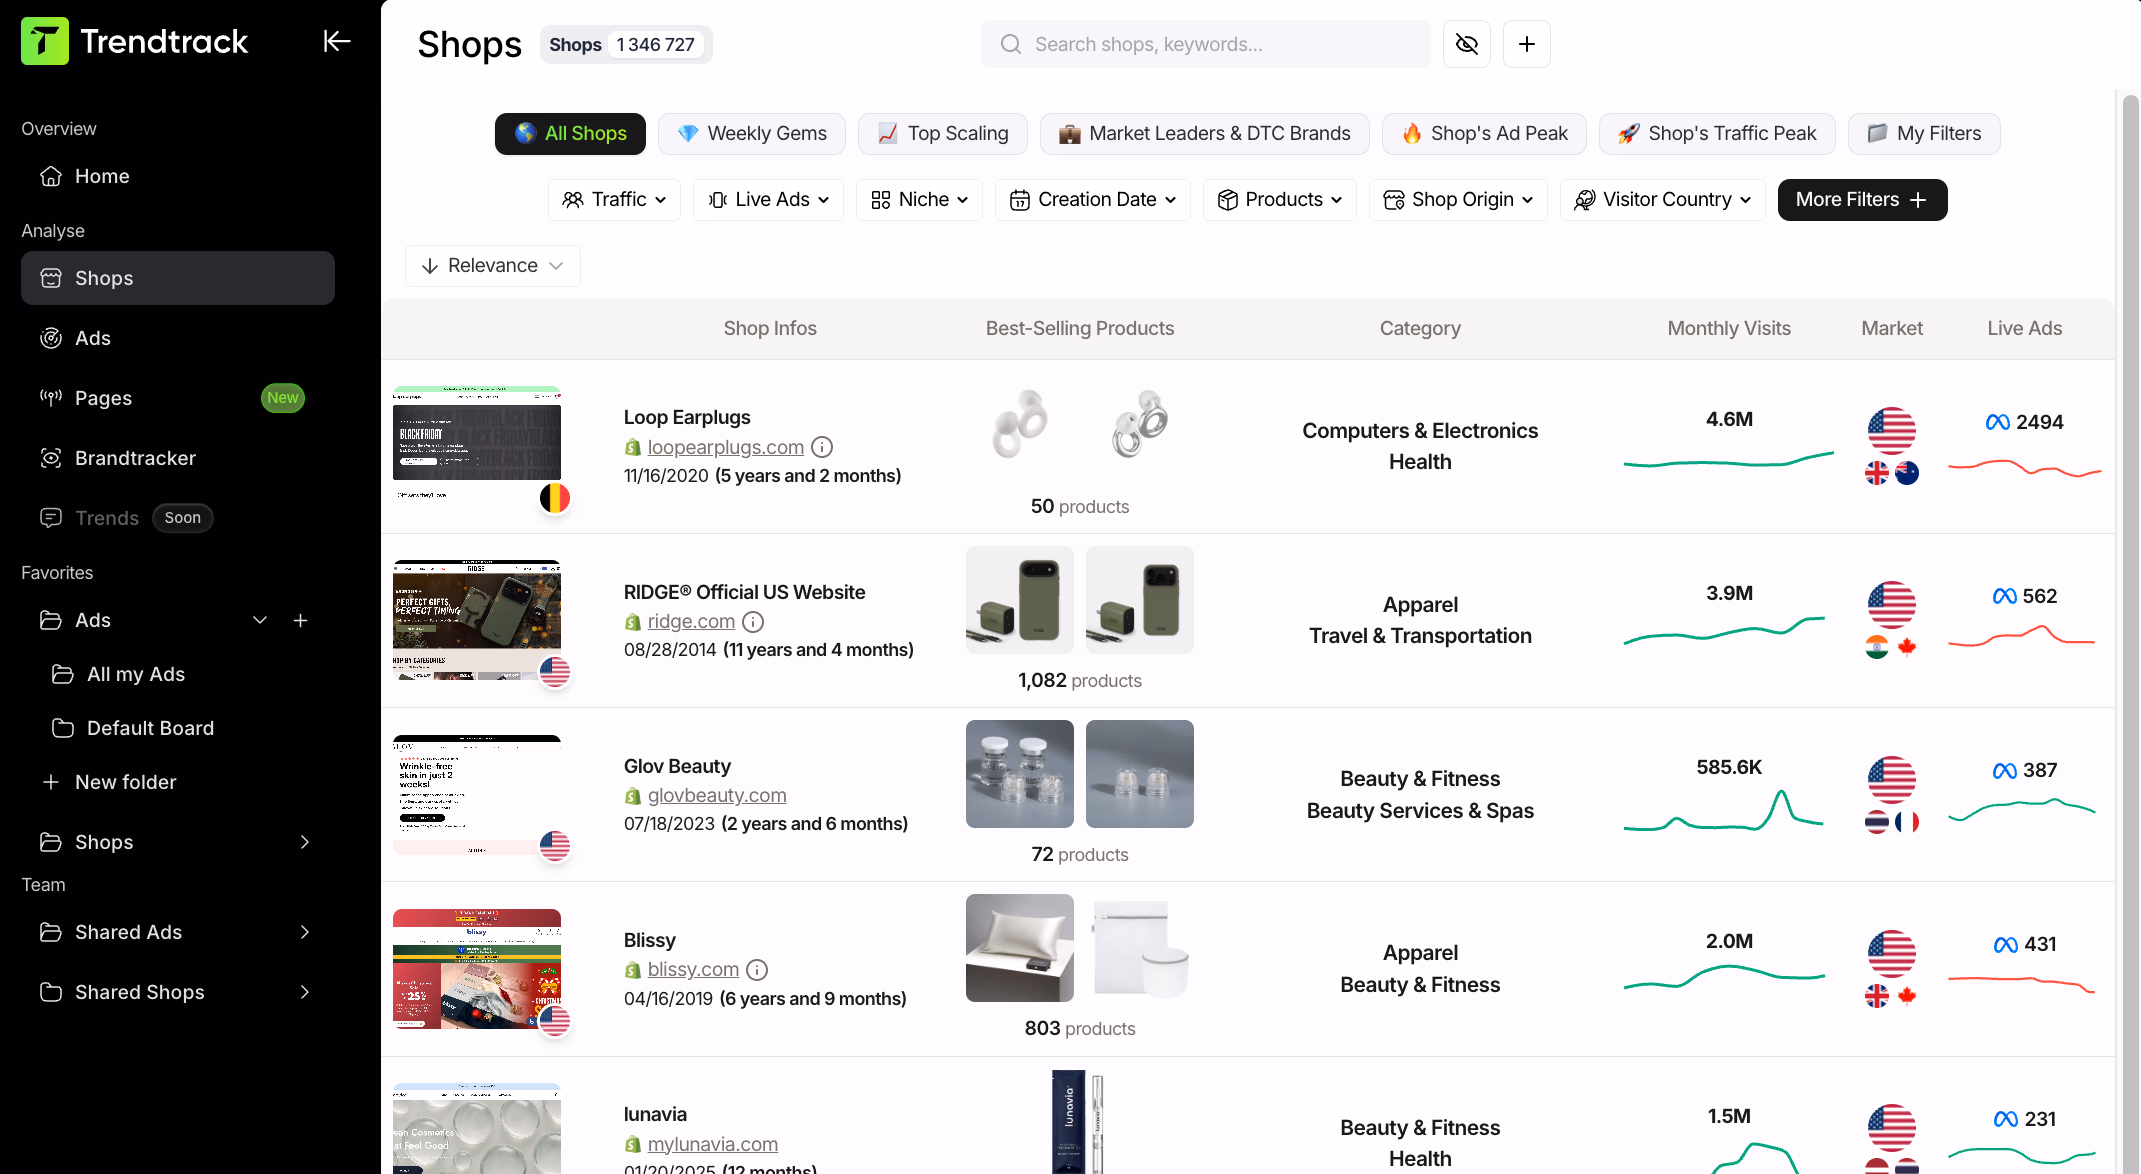Change the Relevance sort order dropdown
This screenshot has height=1174, width=2141.
pyautogui.click(x=492, y=265)
